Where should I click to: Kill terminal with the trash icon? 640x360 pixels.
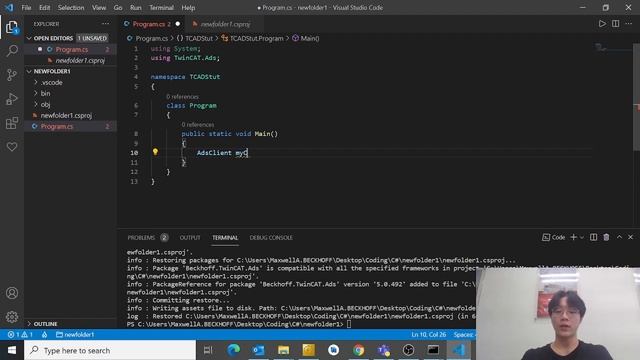pos(606,237)
